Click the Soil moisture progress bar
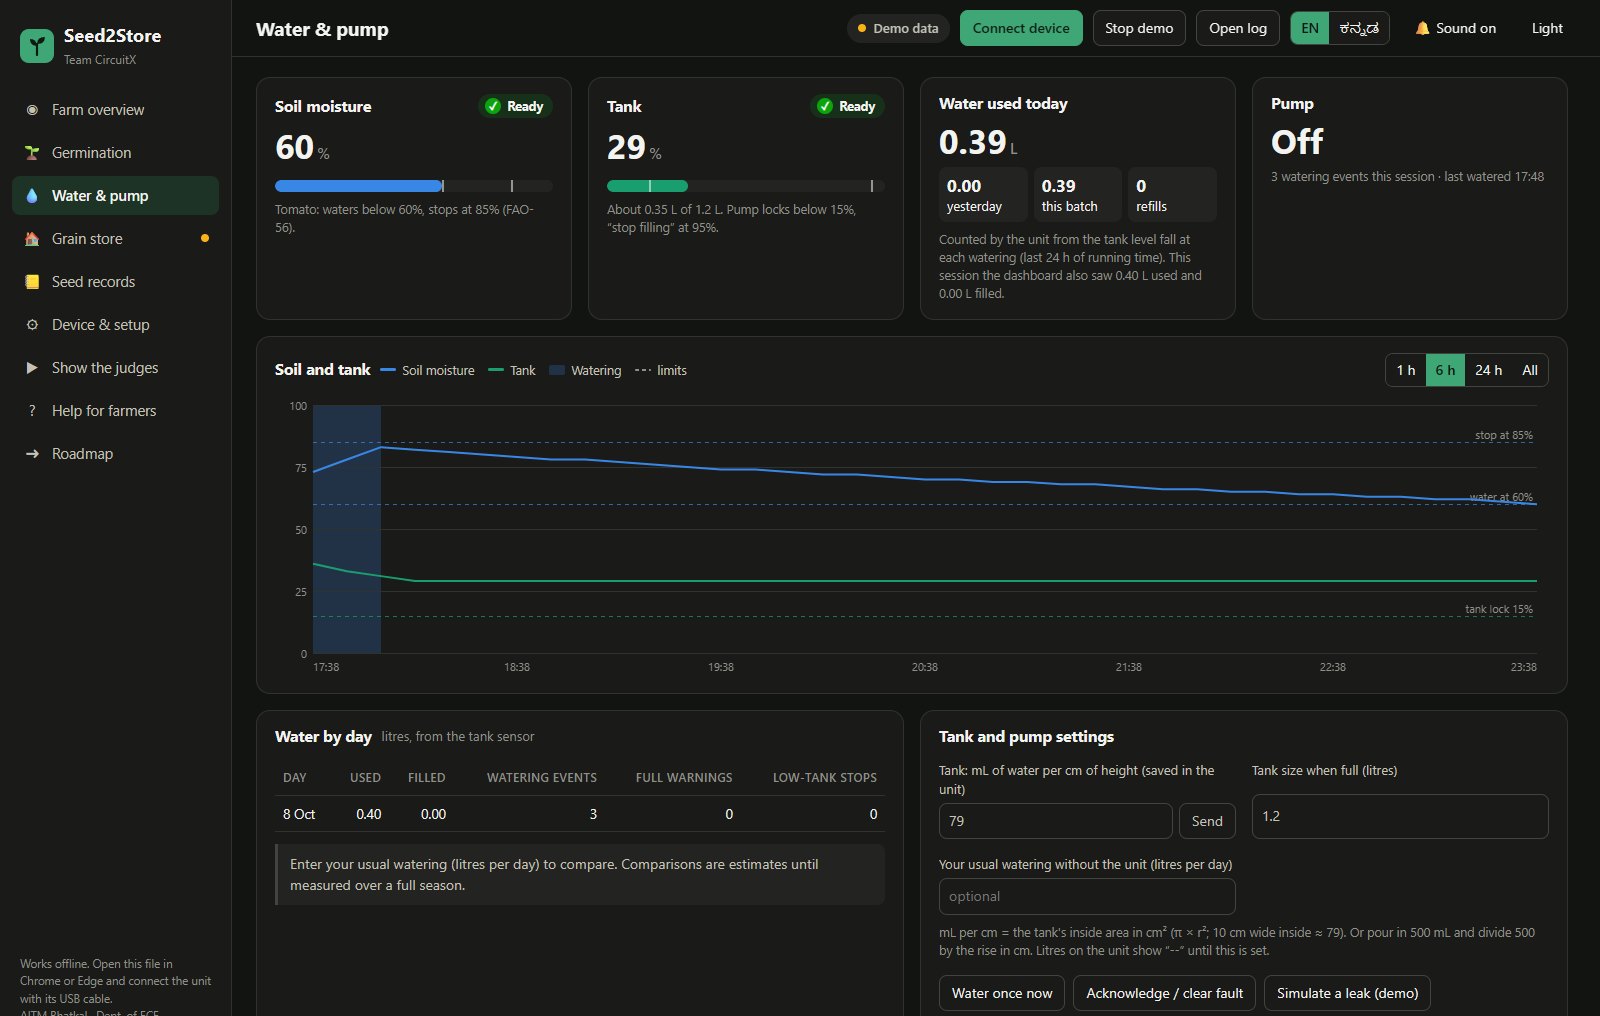The image size is (1600, 1016). (x=413, y=186)
